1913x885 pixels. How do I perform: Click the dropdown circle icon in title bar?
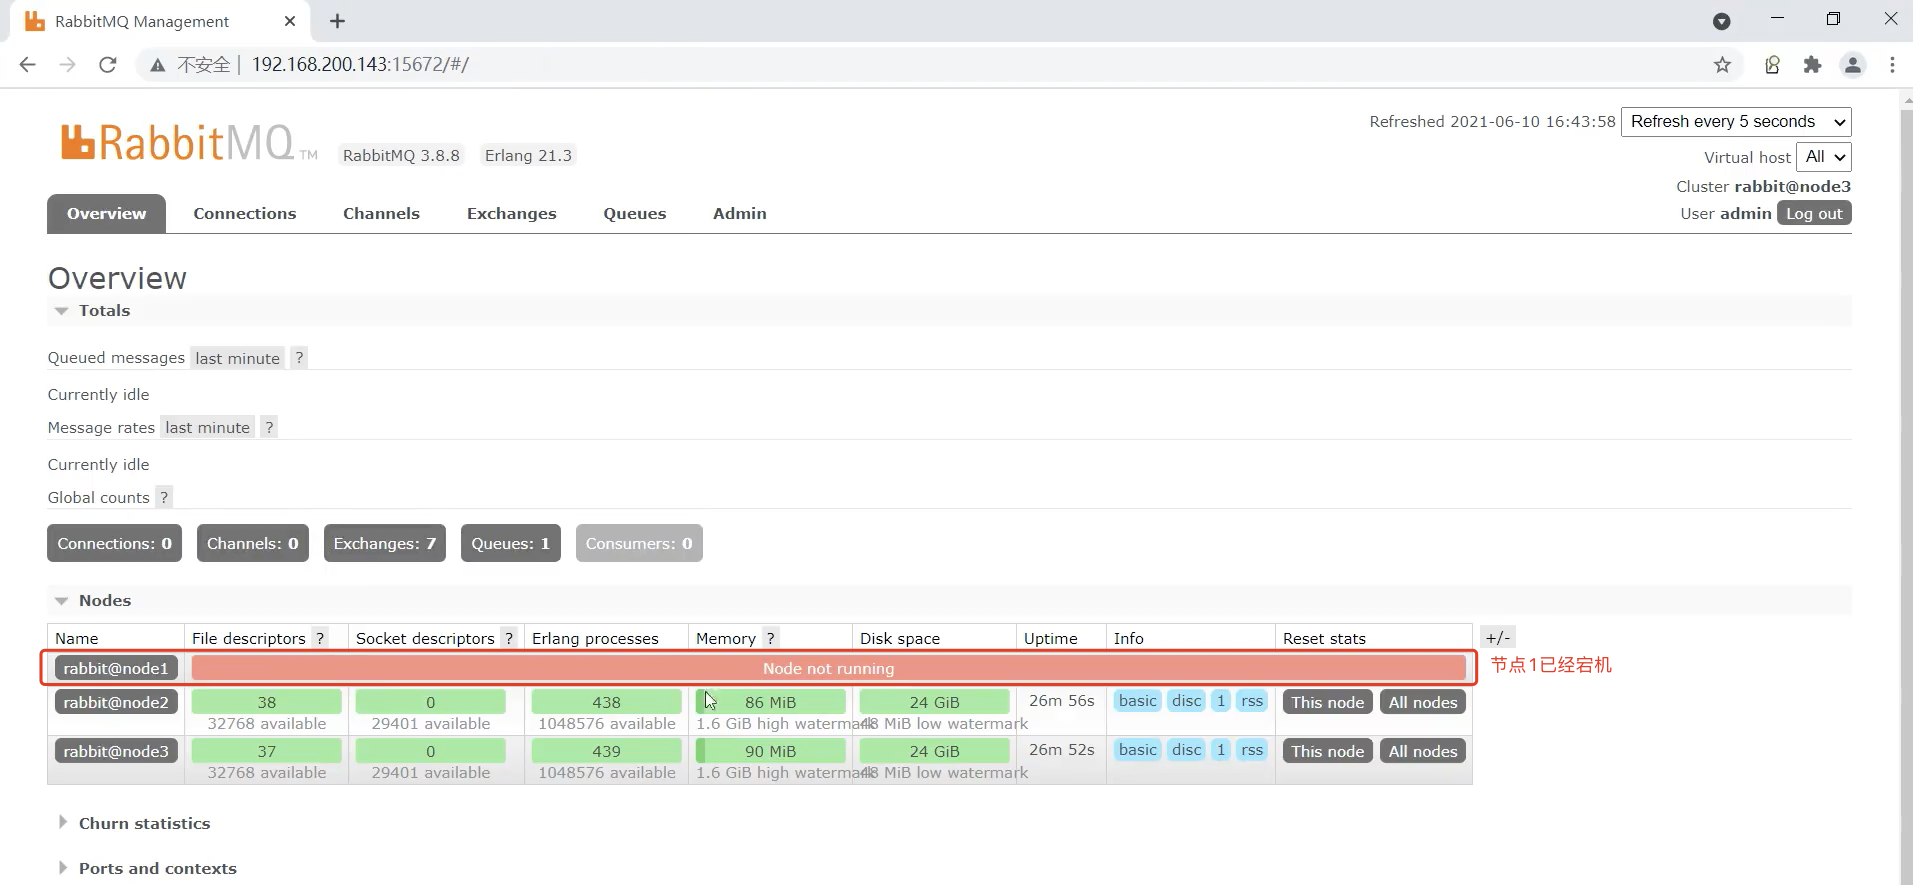(1722, 21)
